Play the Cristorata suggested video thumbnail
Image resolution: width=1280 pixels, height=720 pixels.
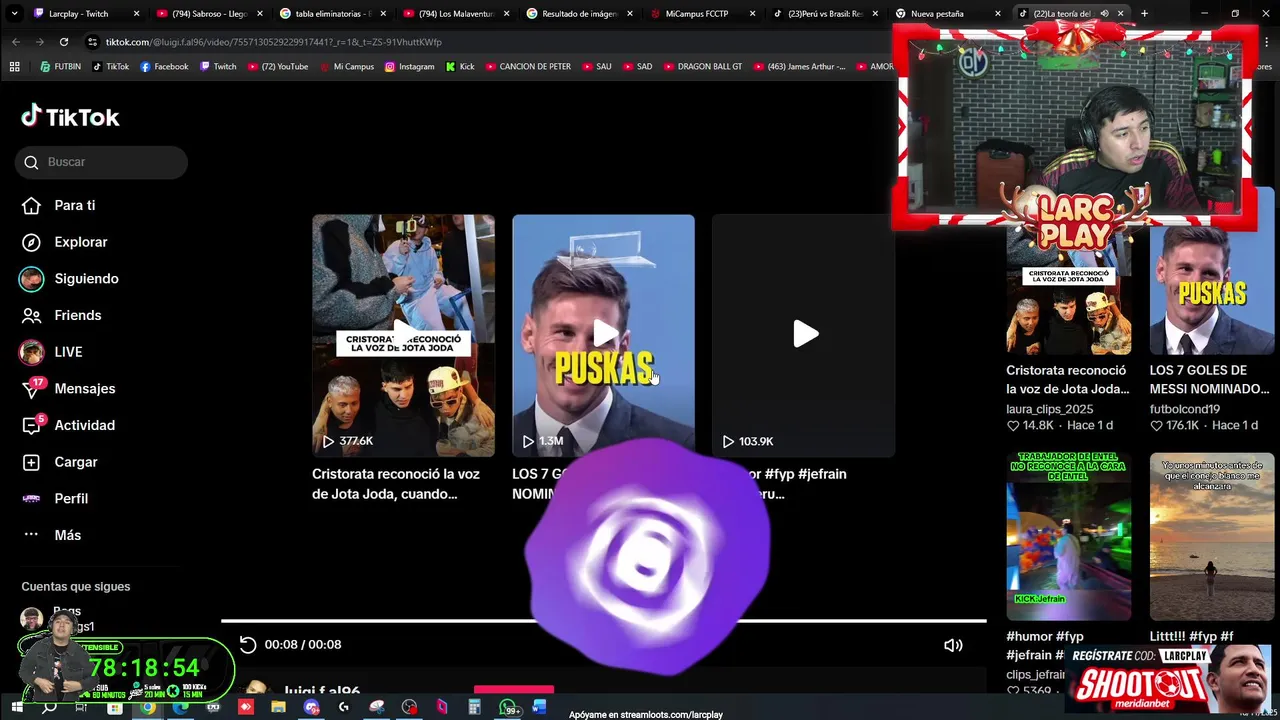[x=403, y=335]
